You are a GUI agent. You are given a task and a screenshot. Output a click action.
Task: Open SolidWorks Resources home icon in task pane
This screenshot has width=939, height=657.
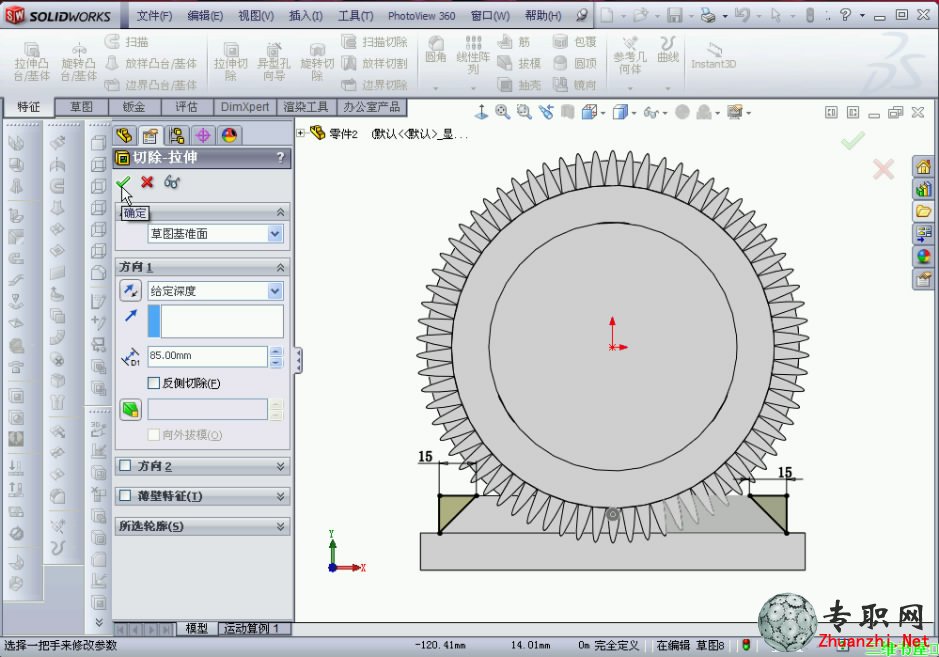point(923,166)
